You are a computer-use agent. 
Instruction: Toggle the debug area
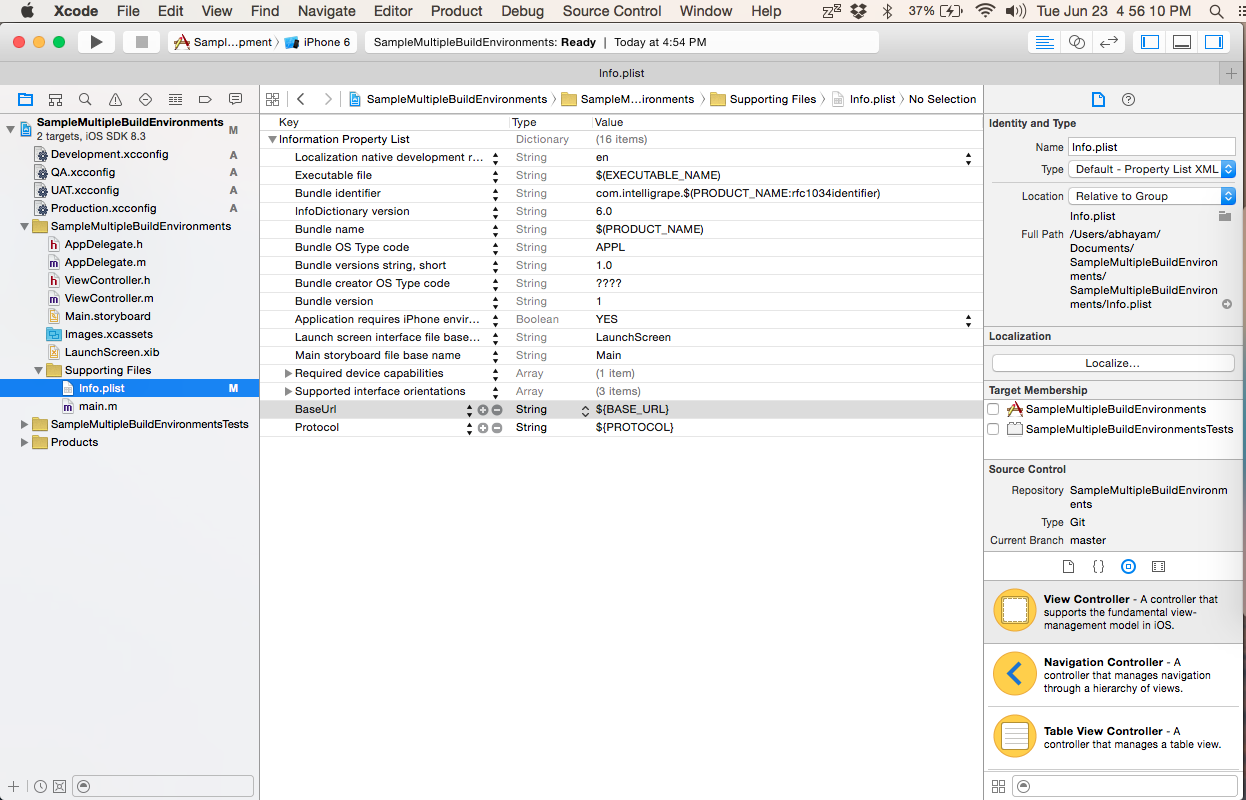pyautogui.click(x=1182, y=42)
